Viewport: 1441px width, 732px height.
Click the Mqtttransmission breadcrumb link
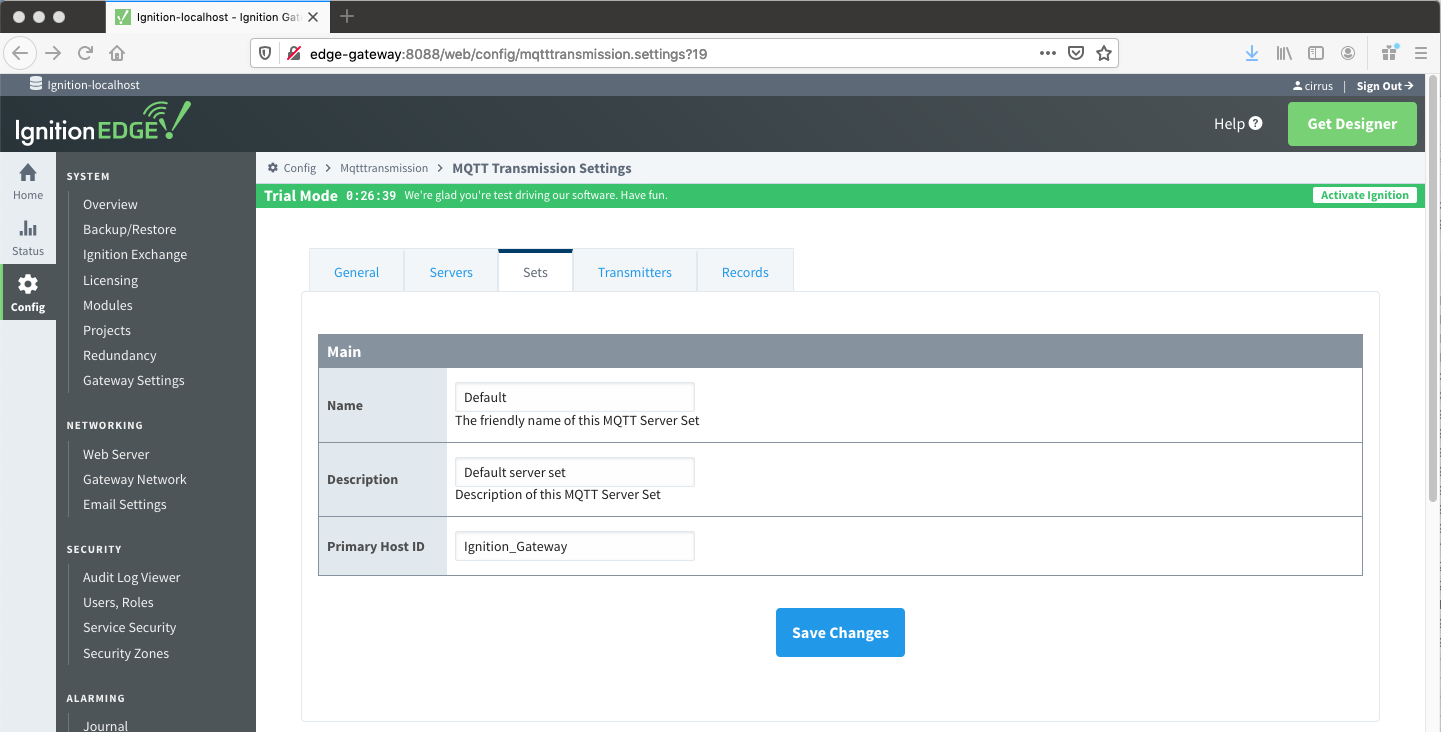[384, 168]
